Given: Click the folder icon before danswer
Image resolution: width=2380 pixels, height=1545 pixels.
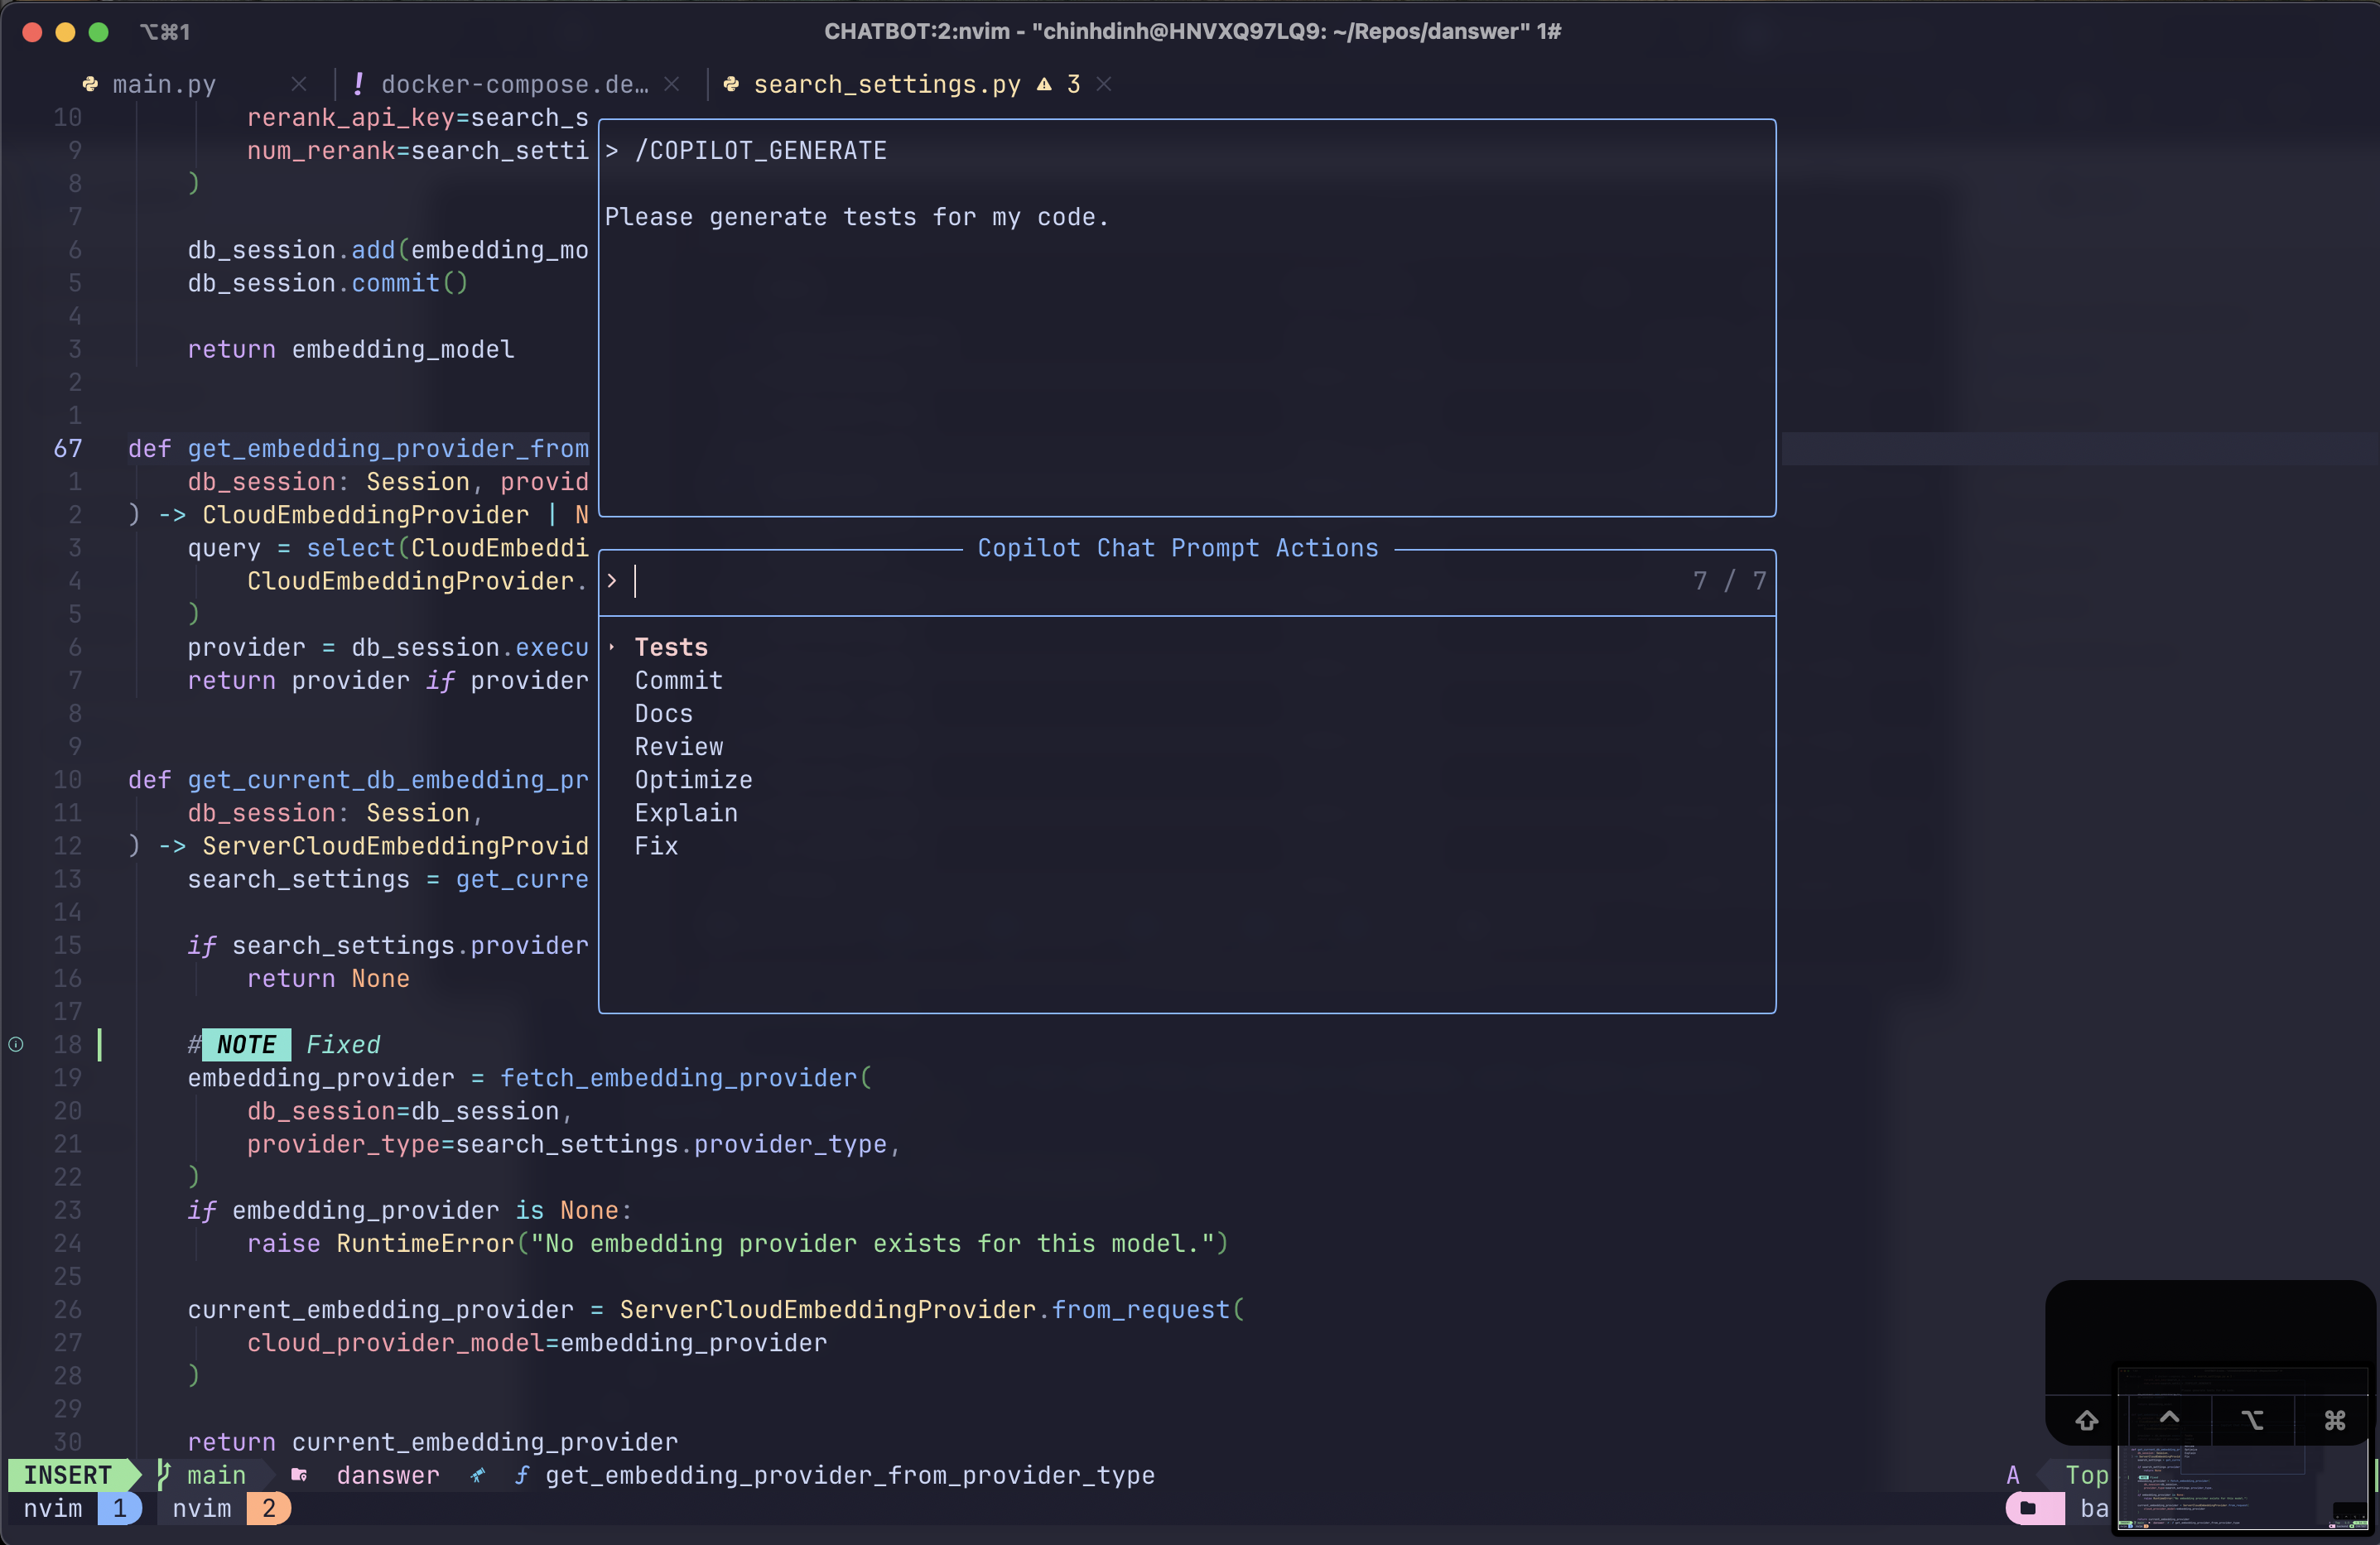Looking at the screenshot, I should [x=299, y=1475].
